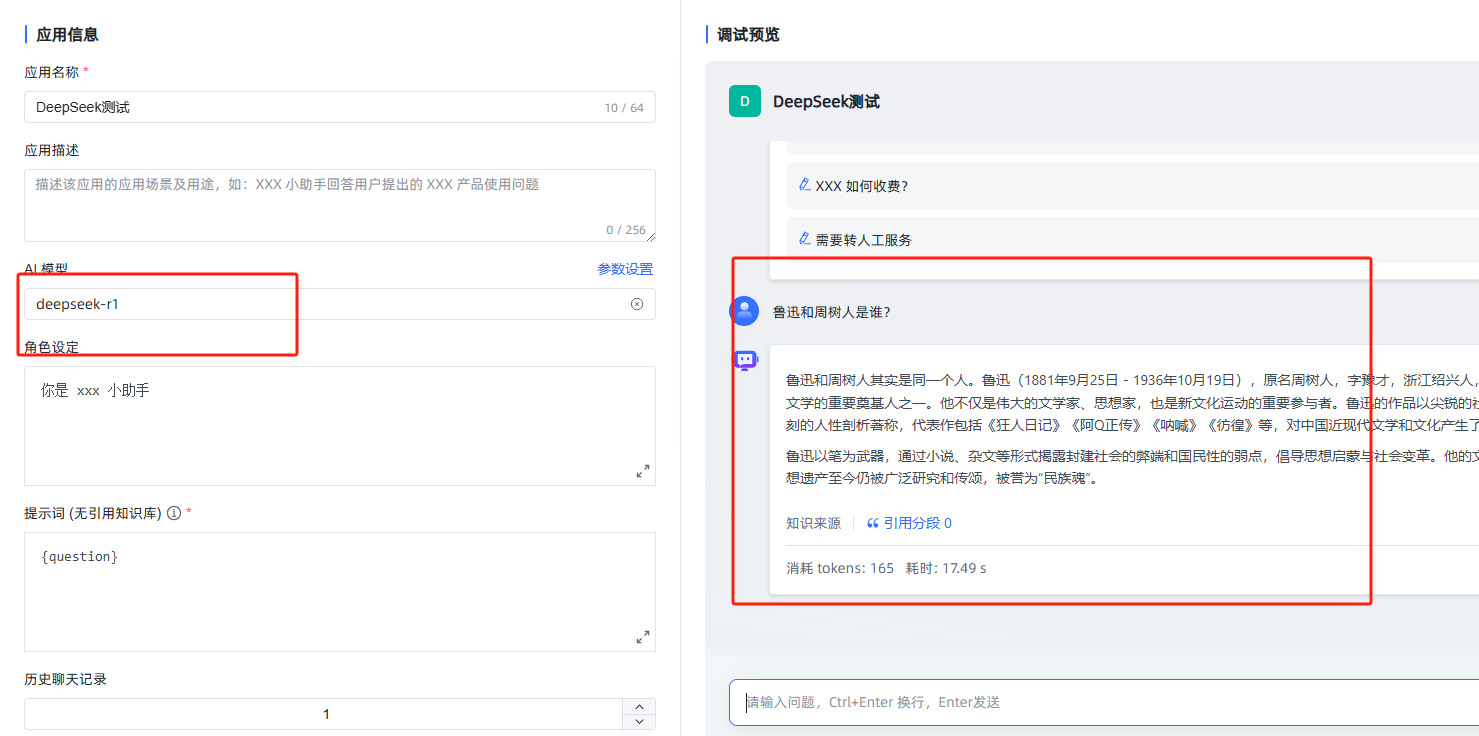This screenshot has height=736, width=1479.
Task: Click the purple bot avatar icon
Action: (746, 361)
